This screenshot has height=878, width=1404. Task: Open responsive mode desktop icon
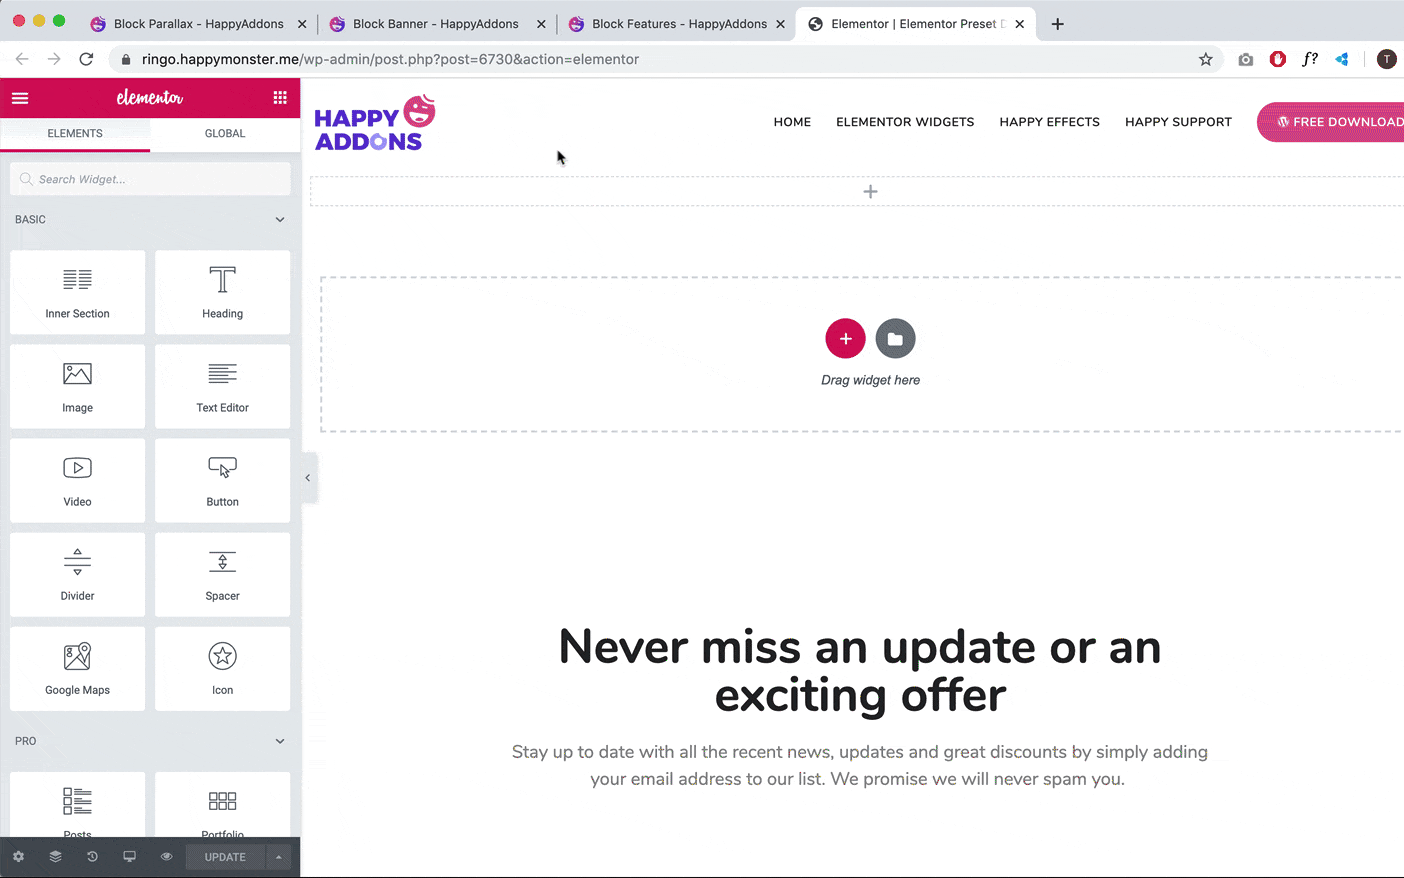[129, 857]
